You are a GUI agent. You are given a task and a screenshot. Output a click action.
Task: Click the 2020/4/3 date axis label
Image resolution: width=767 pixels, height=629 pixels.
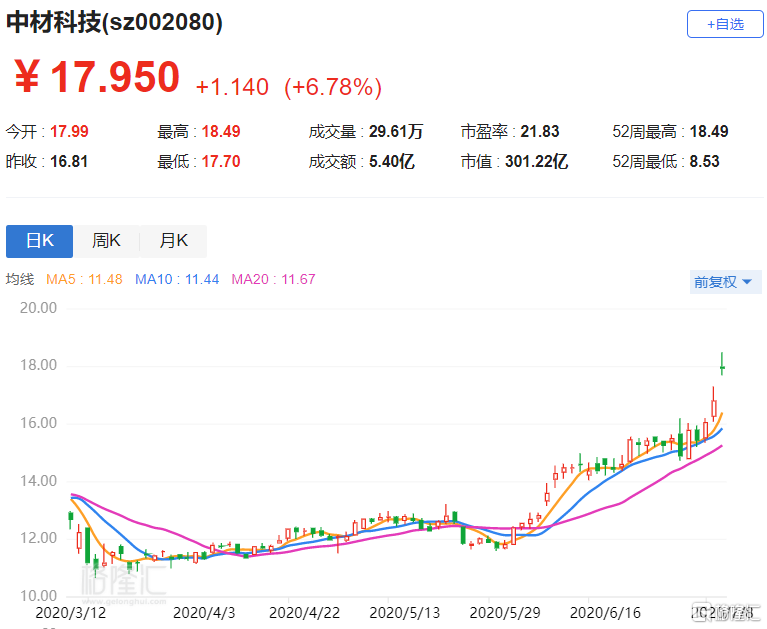pos(204,613)
